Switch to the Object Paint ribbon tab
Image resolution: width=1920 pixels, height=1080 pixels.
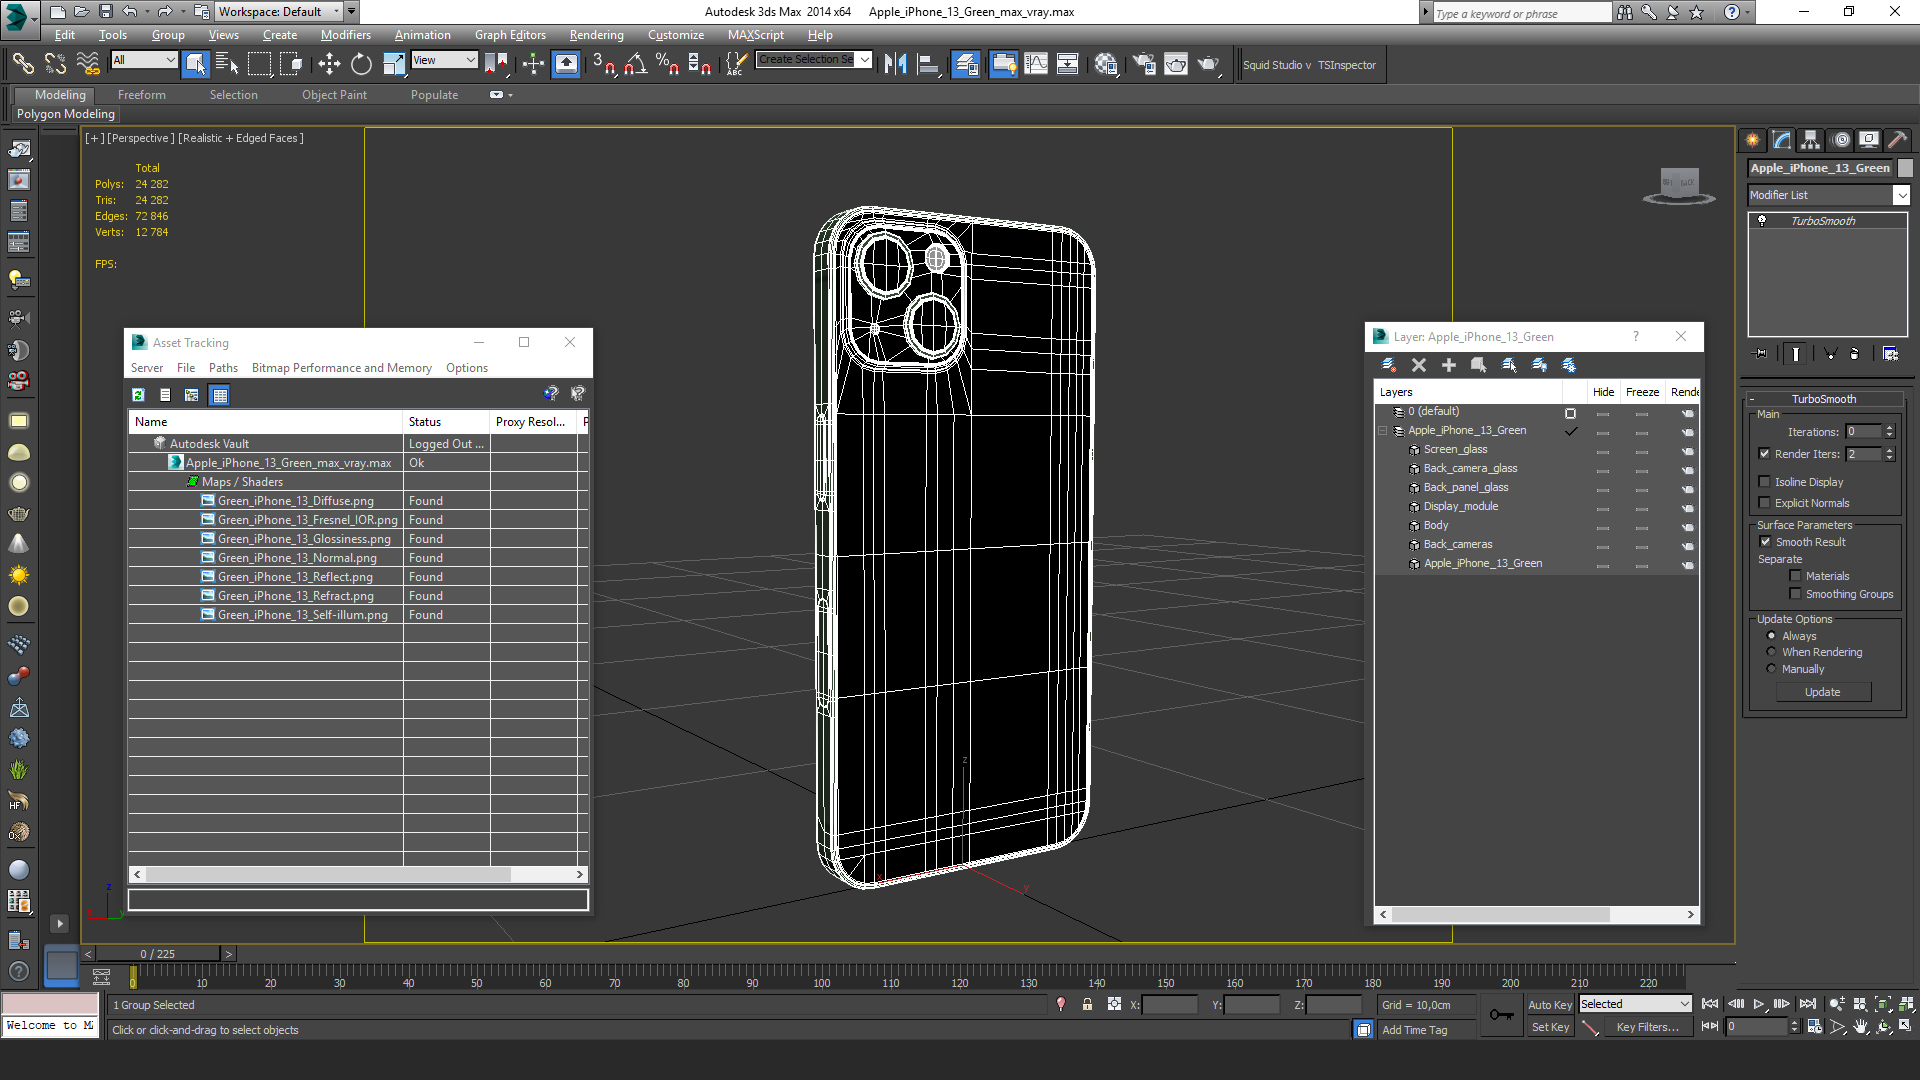click(334, 95)
